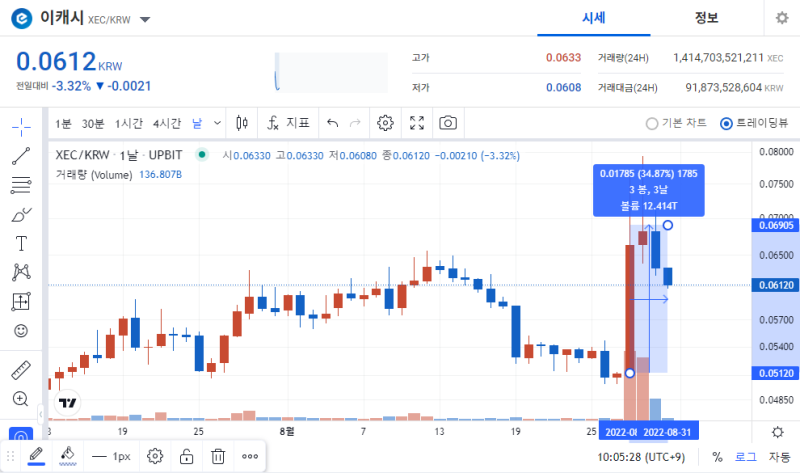The width and height of the screenshot is (800, 473).
Task: Open chart settings gear in toolbar
Action: [x=385, y=123]
